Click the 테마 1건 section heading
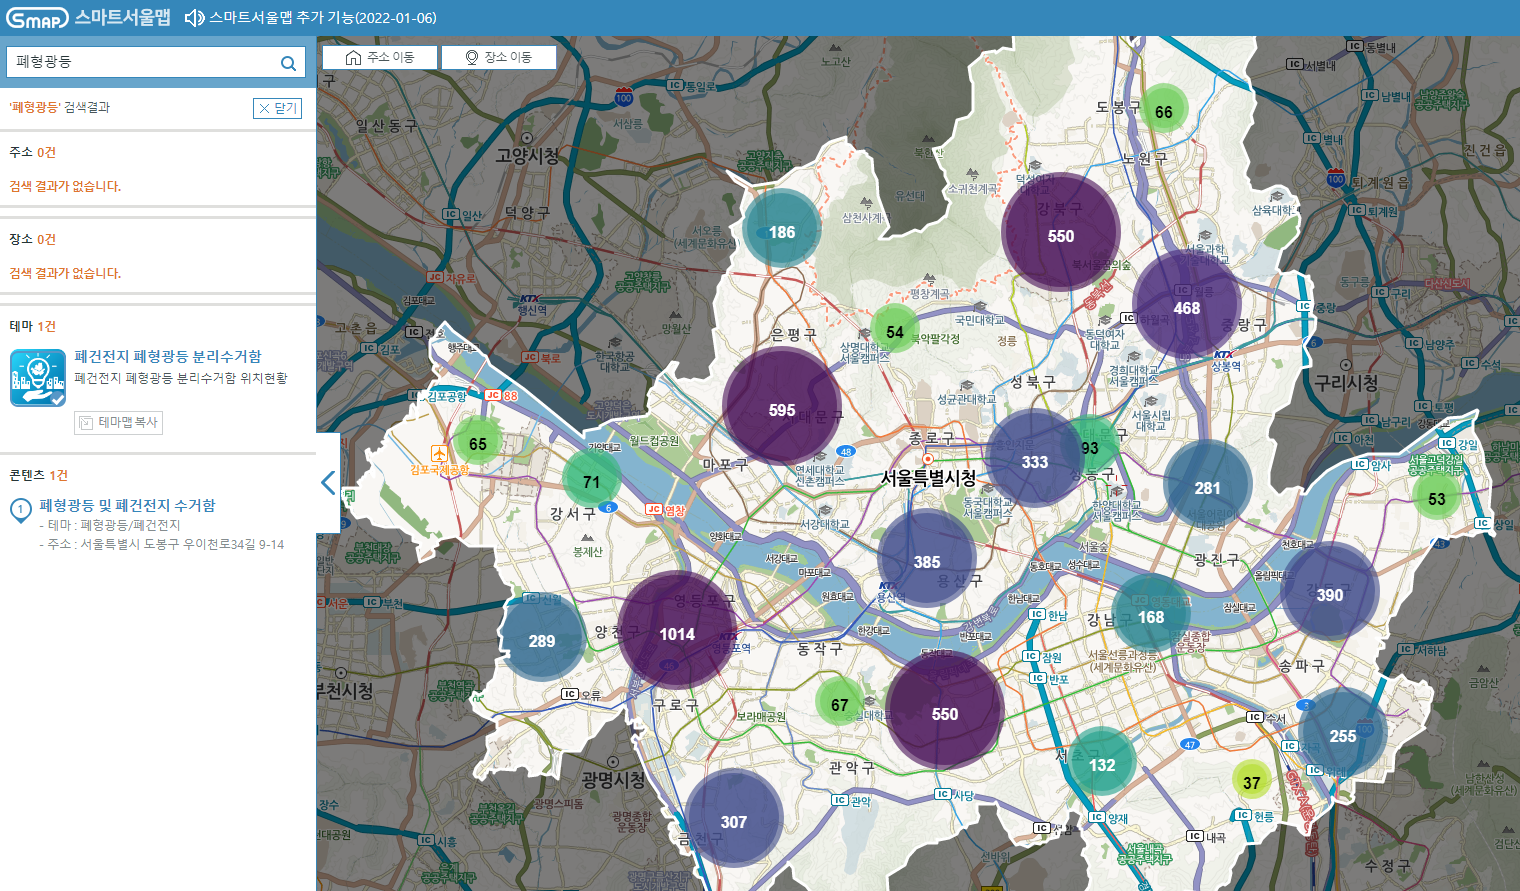The image size is (1520, 891). pyautogui.click(x=33, y=326)
